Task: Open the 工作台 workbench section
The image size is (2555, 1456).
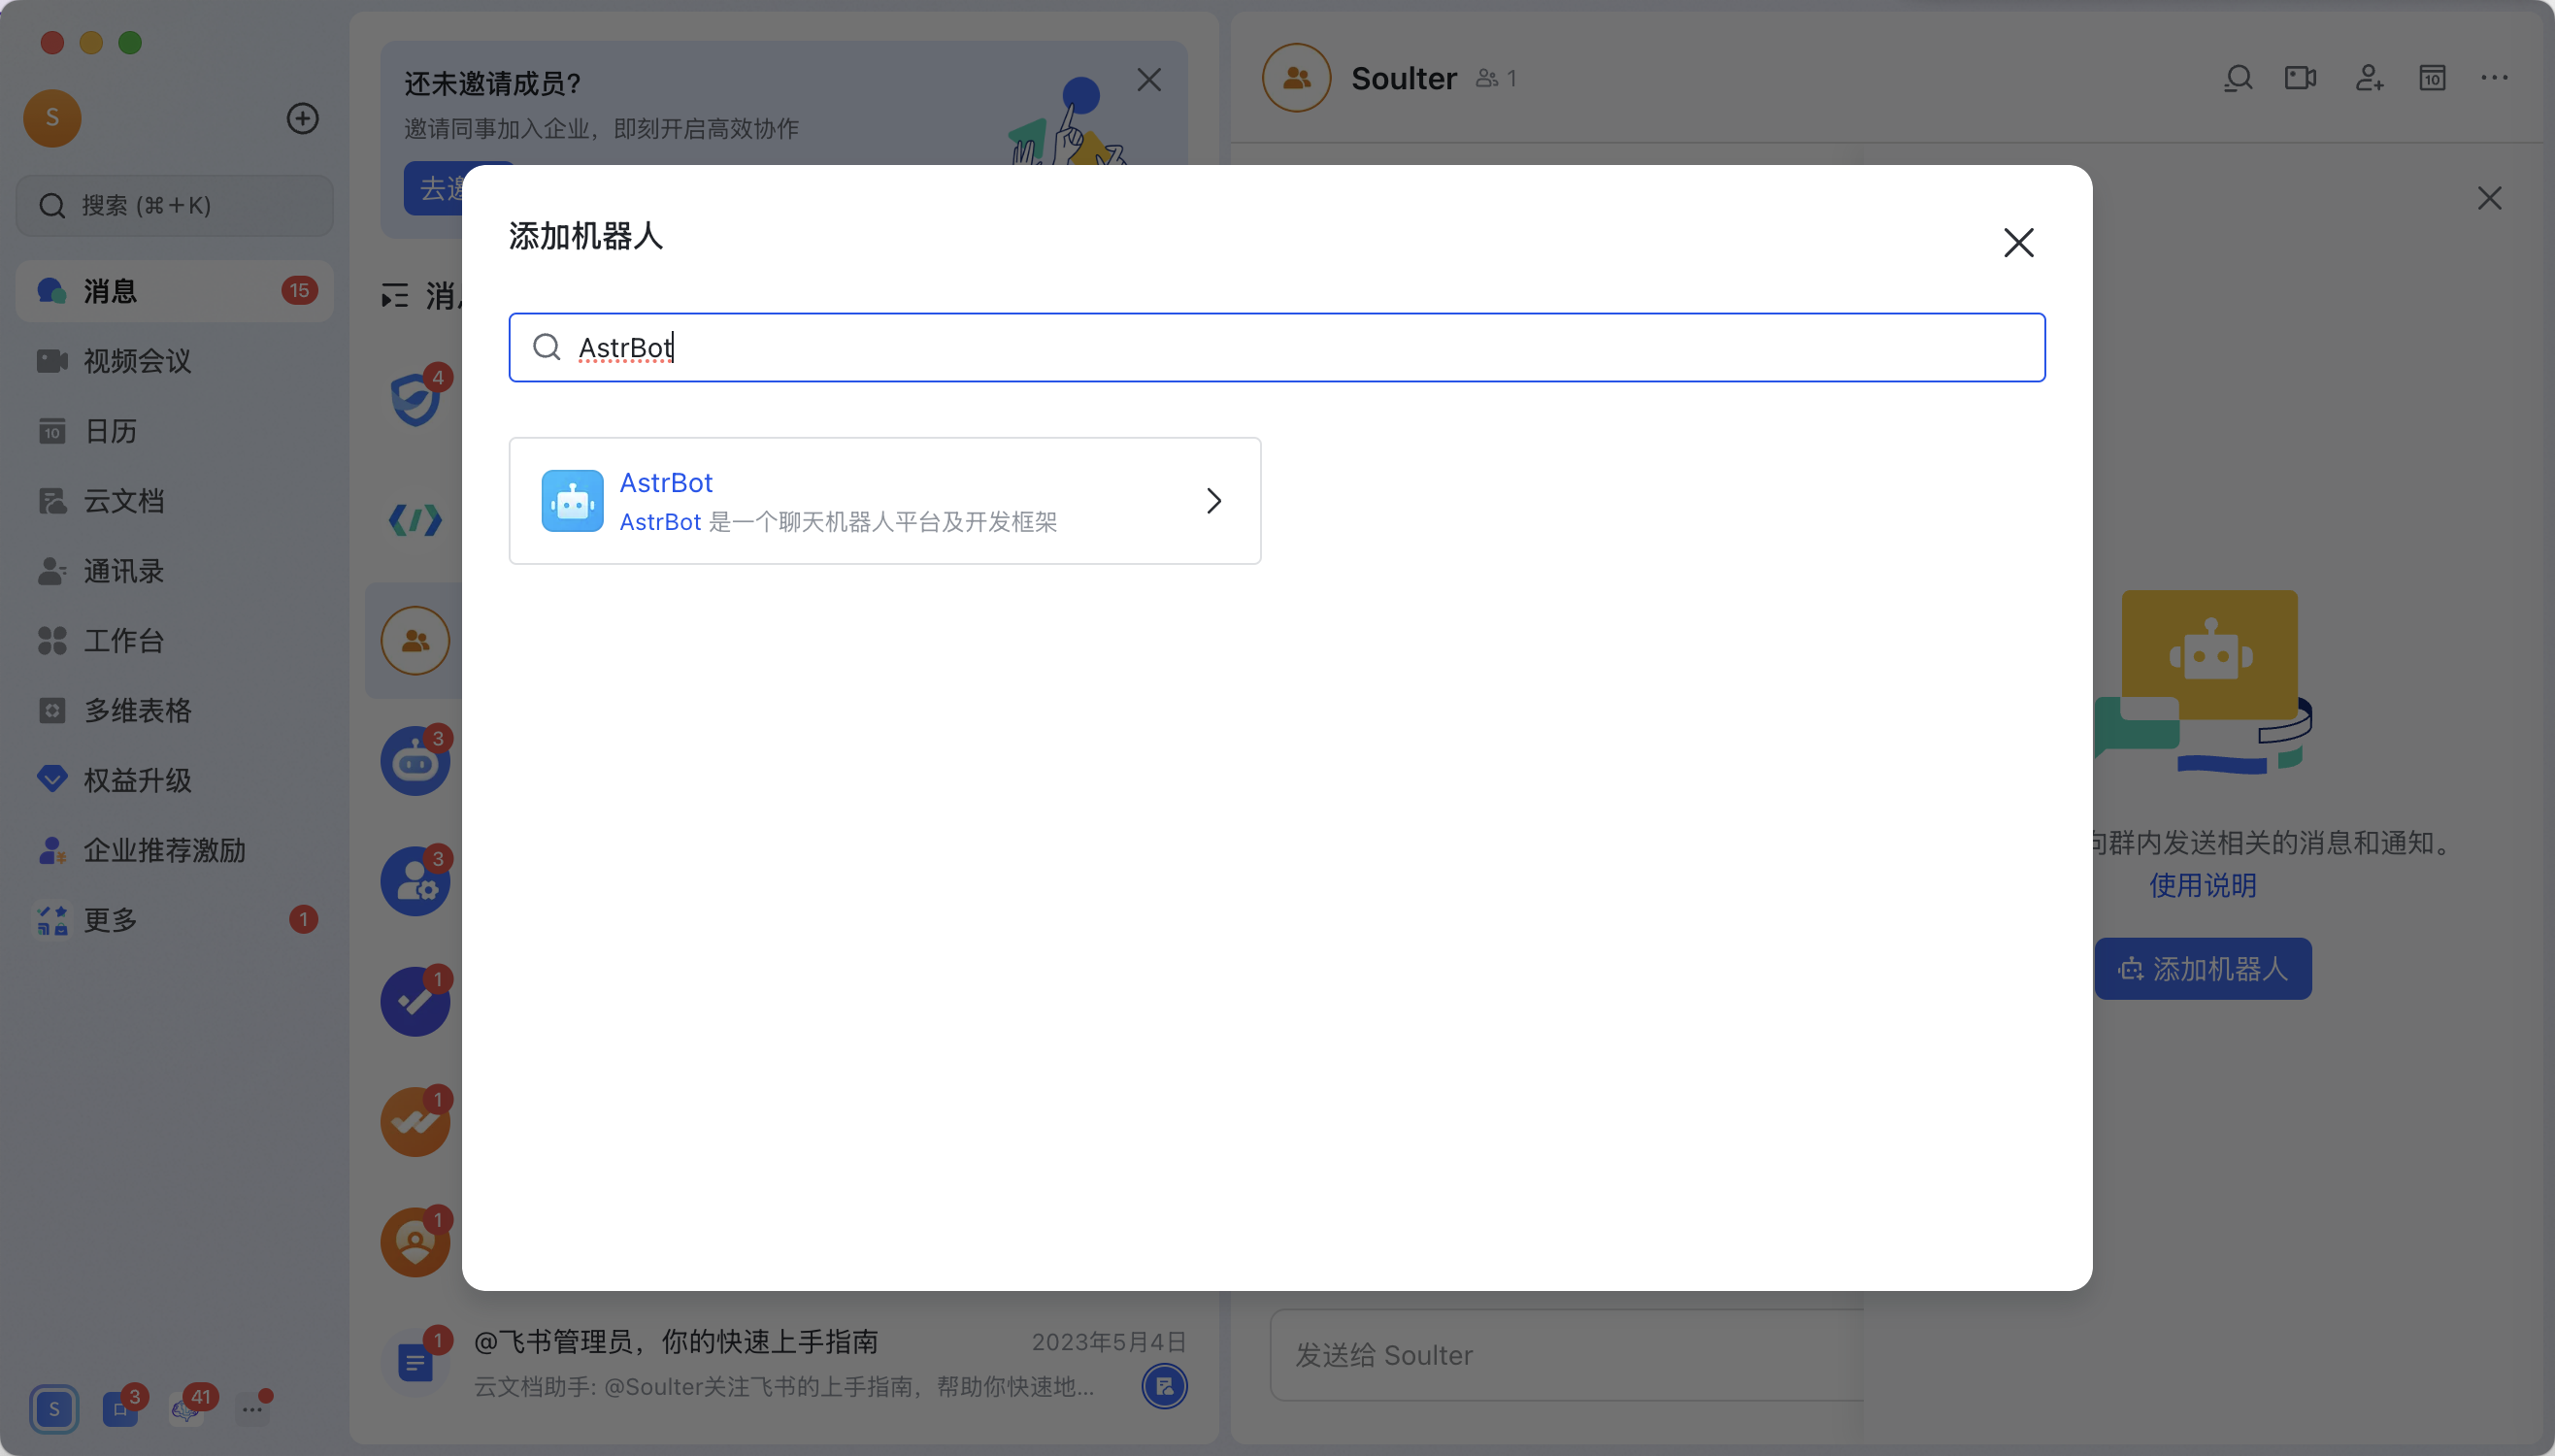Action: pyautogui.click(x=122, y=641)
